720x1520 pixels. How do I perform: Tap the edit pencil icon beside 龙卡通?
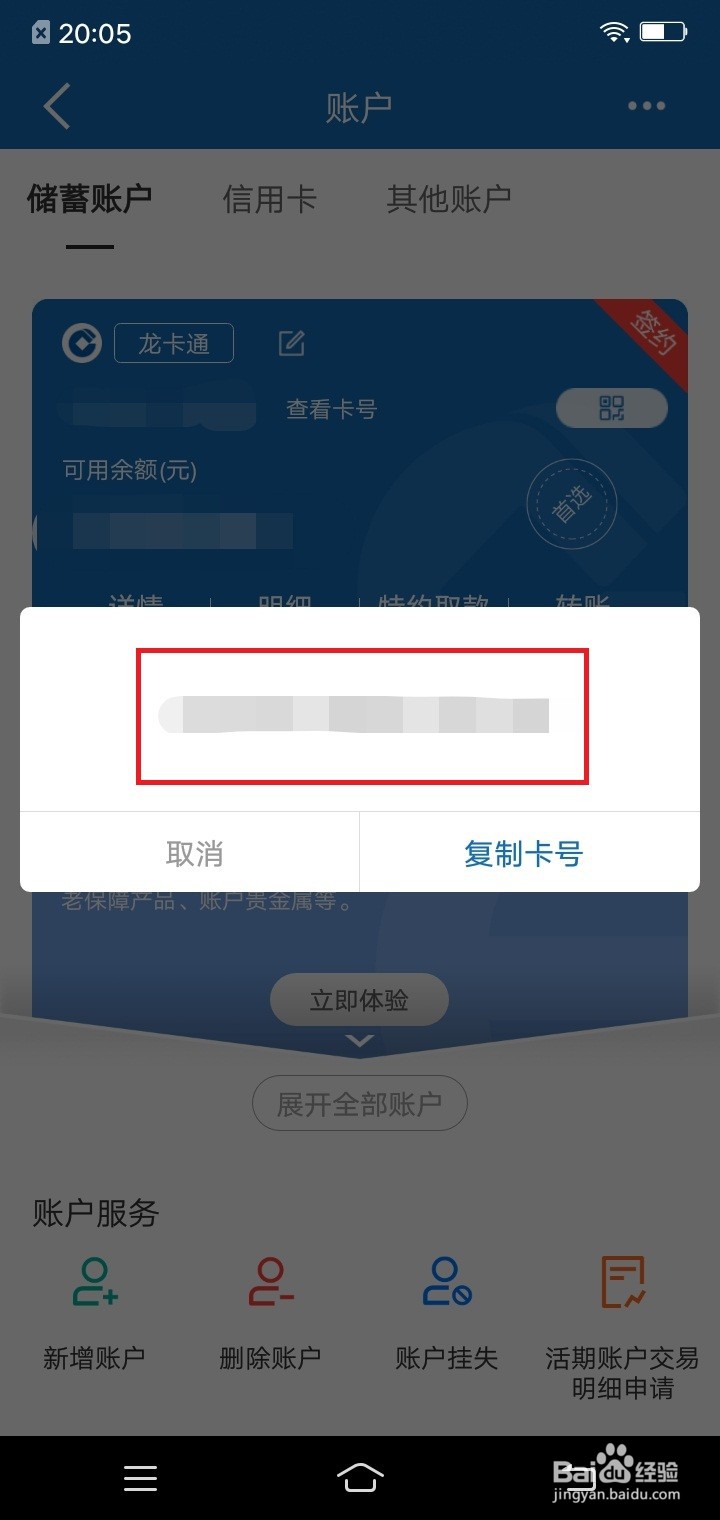click(291, 344)
